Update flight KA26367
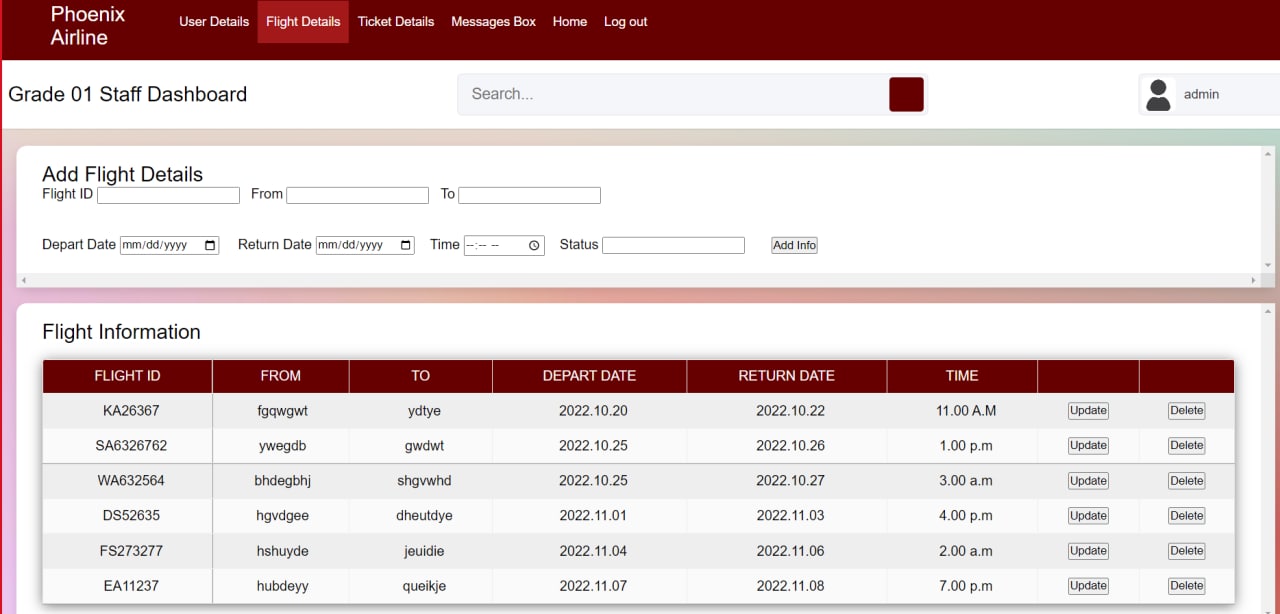 pyautogui.click(x=1088, y=411)
